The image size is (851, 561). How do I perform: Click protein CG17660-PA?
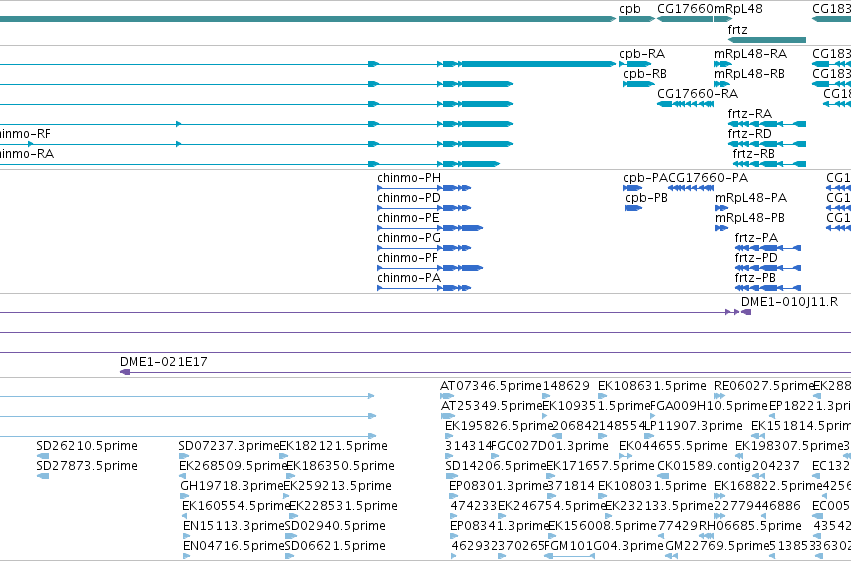click(x=691, y=188)
